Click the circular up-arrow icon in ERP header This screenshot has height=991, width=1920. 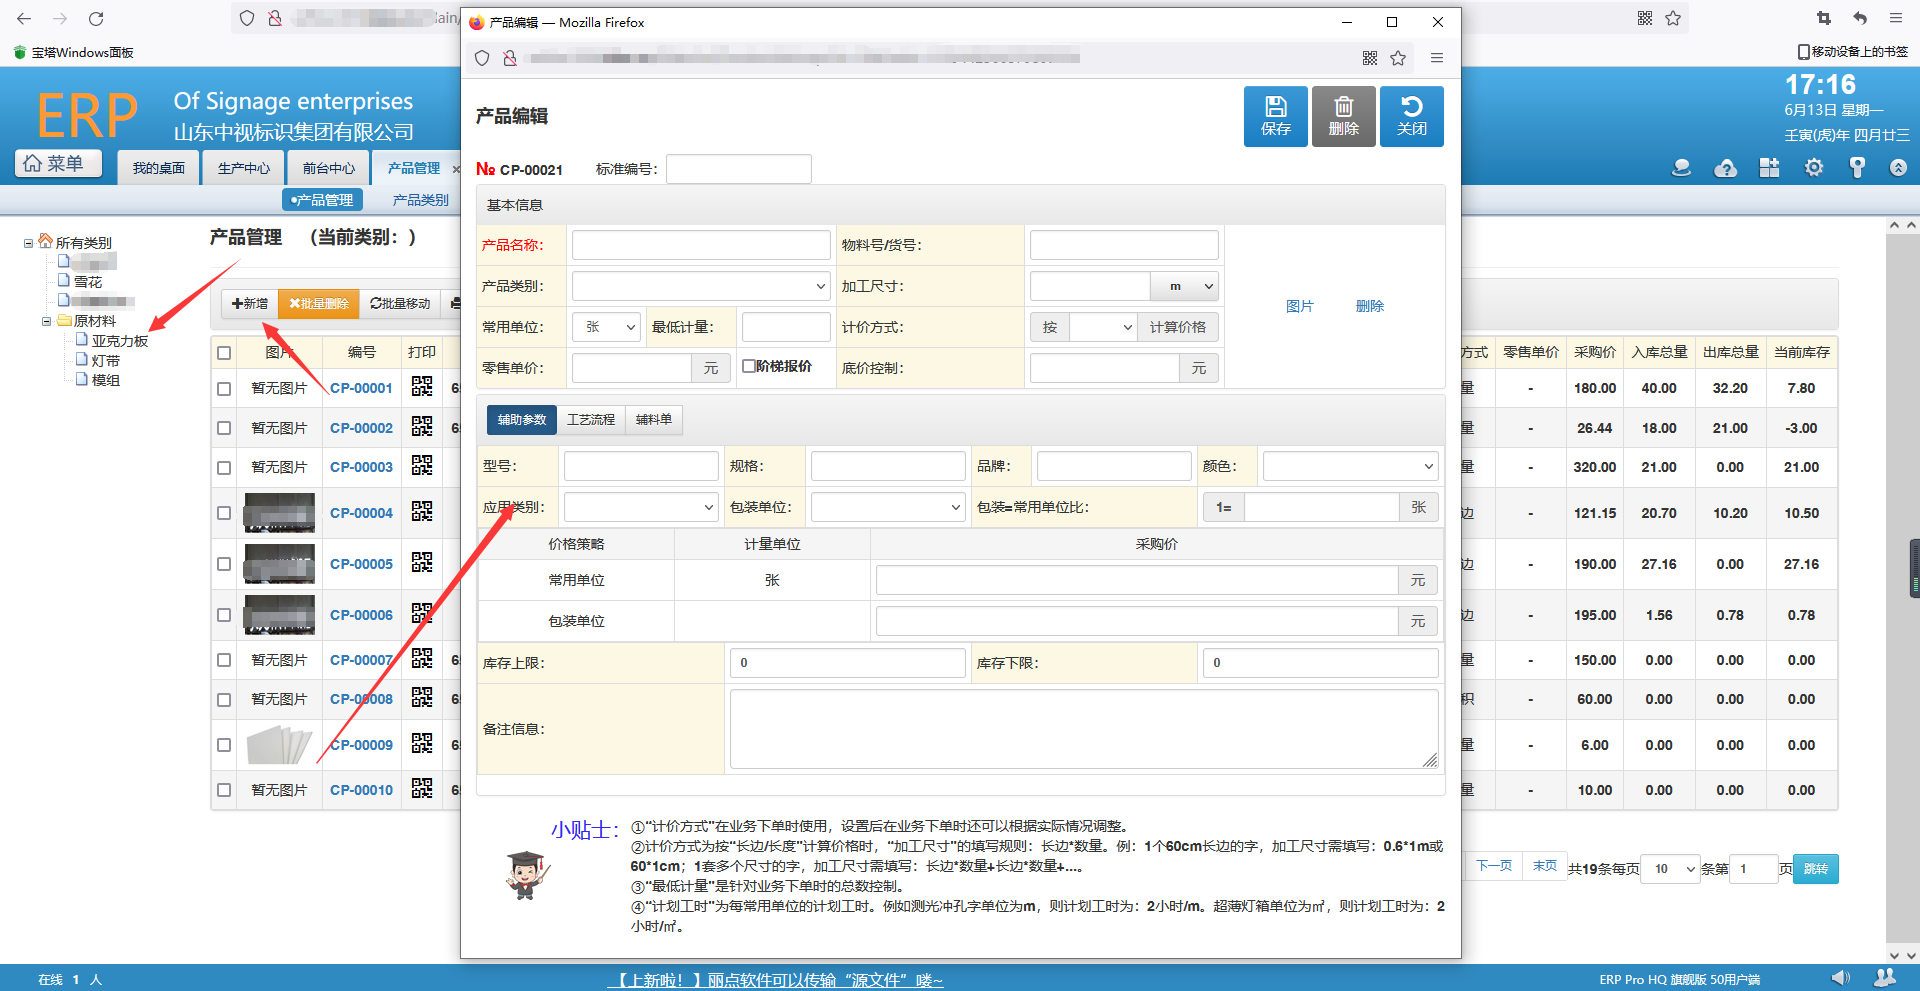(1898, 168)
